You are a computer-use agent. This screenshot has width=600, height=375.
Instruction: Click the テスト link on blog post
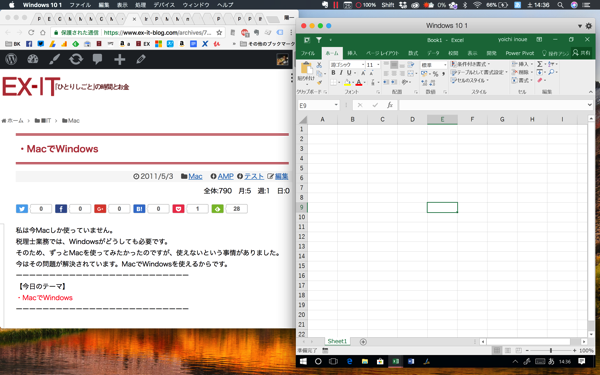click(x=254, y=176)
